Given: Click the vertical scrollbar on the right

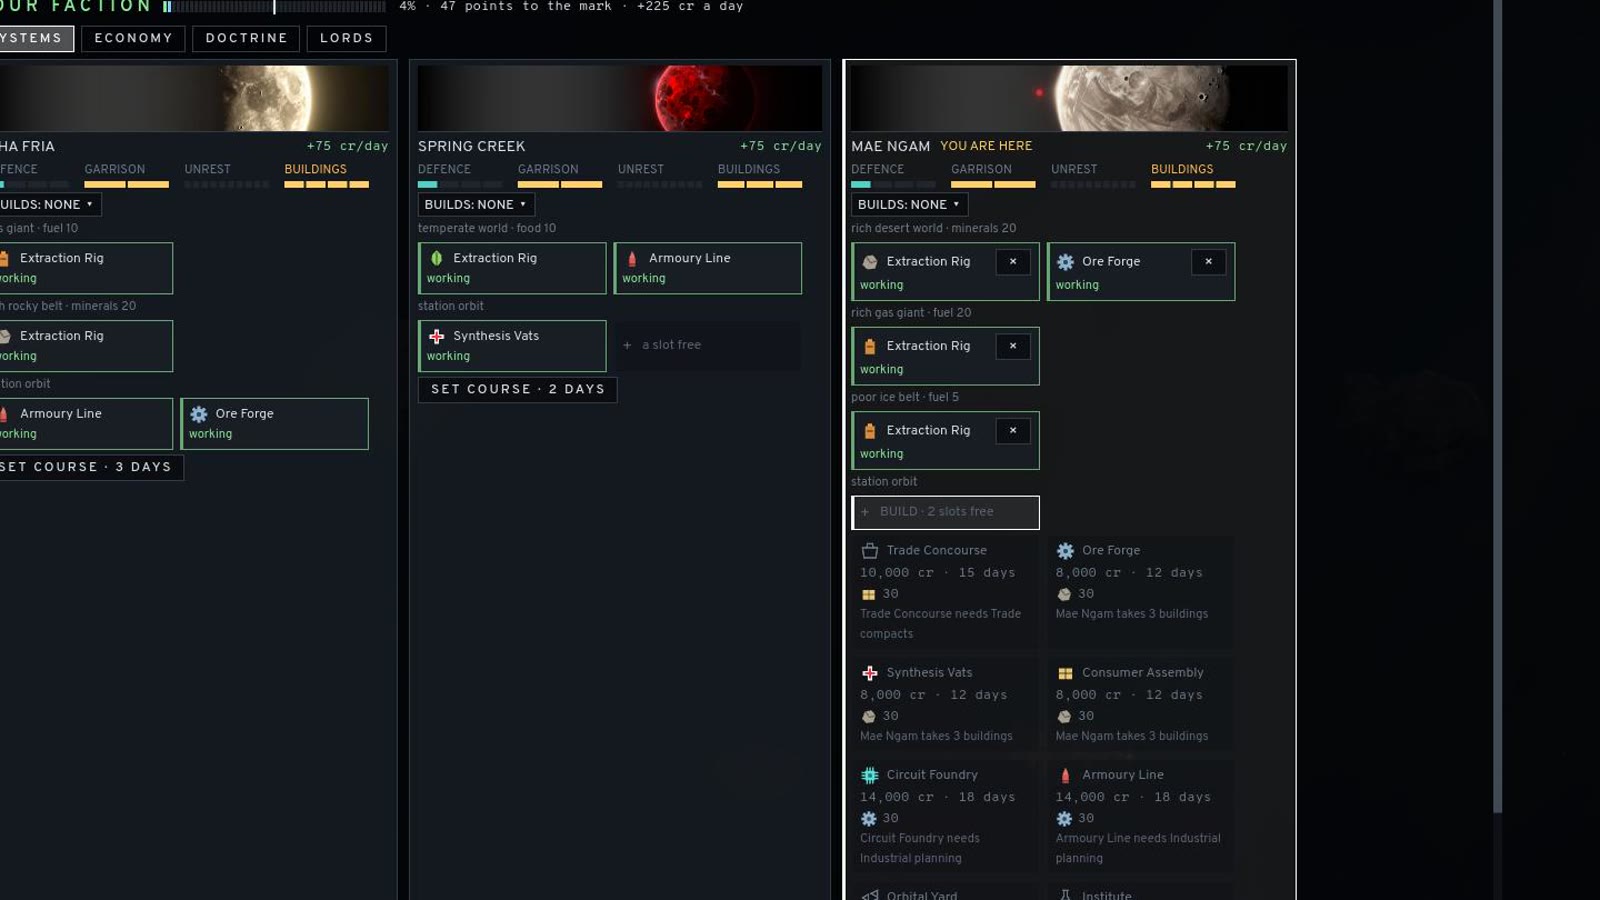Looking at the screenshot, I should coord(1497,406).
